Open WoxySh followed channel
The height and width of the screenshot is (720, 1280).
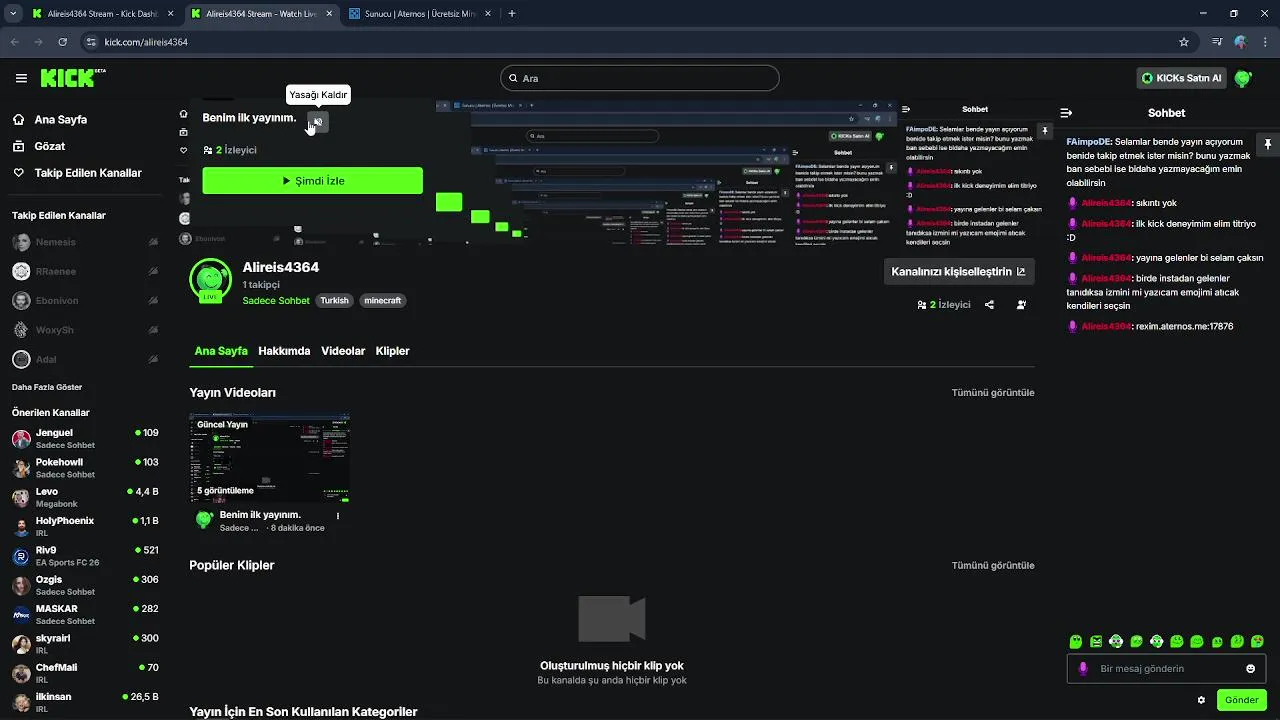pyautogui.click(x=85, y=330)
